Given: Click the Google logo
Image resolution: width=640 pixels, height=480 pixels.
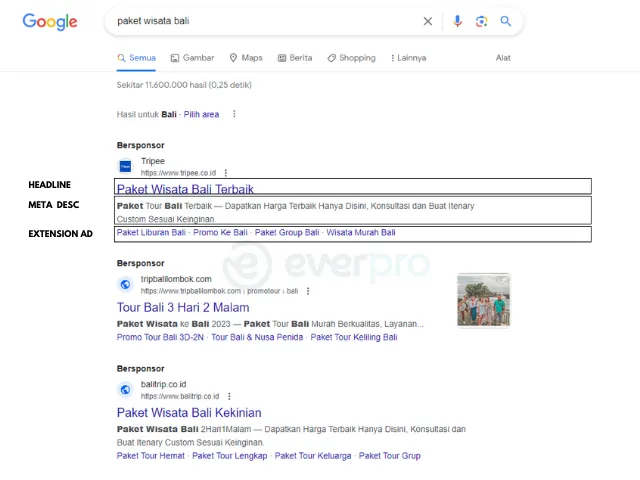Looking at the screenshot, I should (50, 22).
